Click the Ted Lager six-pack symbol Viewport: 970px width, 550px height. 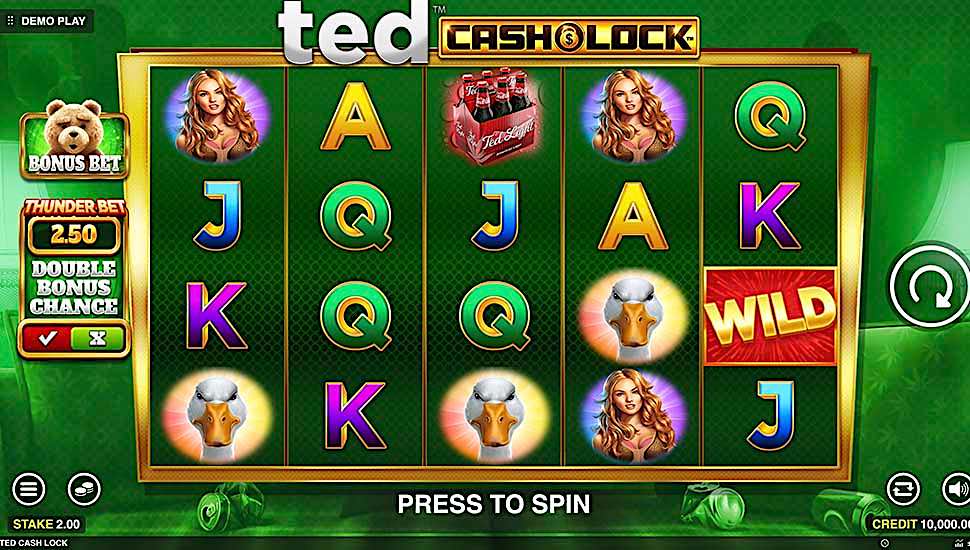click(495, 114)
